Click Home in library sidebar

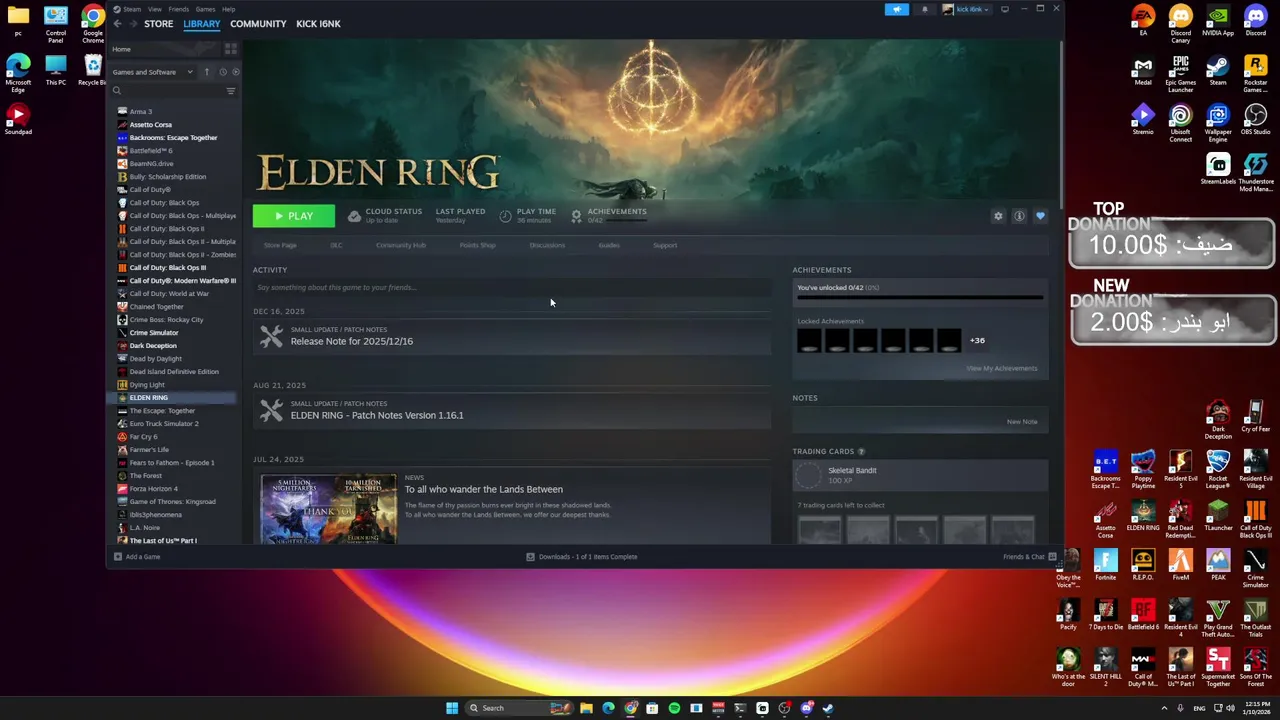121,49
